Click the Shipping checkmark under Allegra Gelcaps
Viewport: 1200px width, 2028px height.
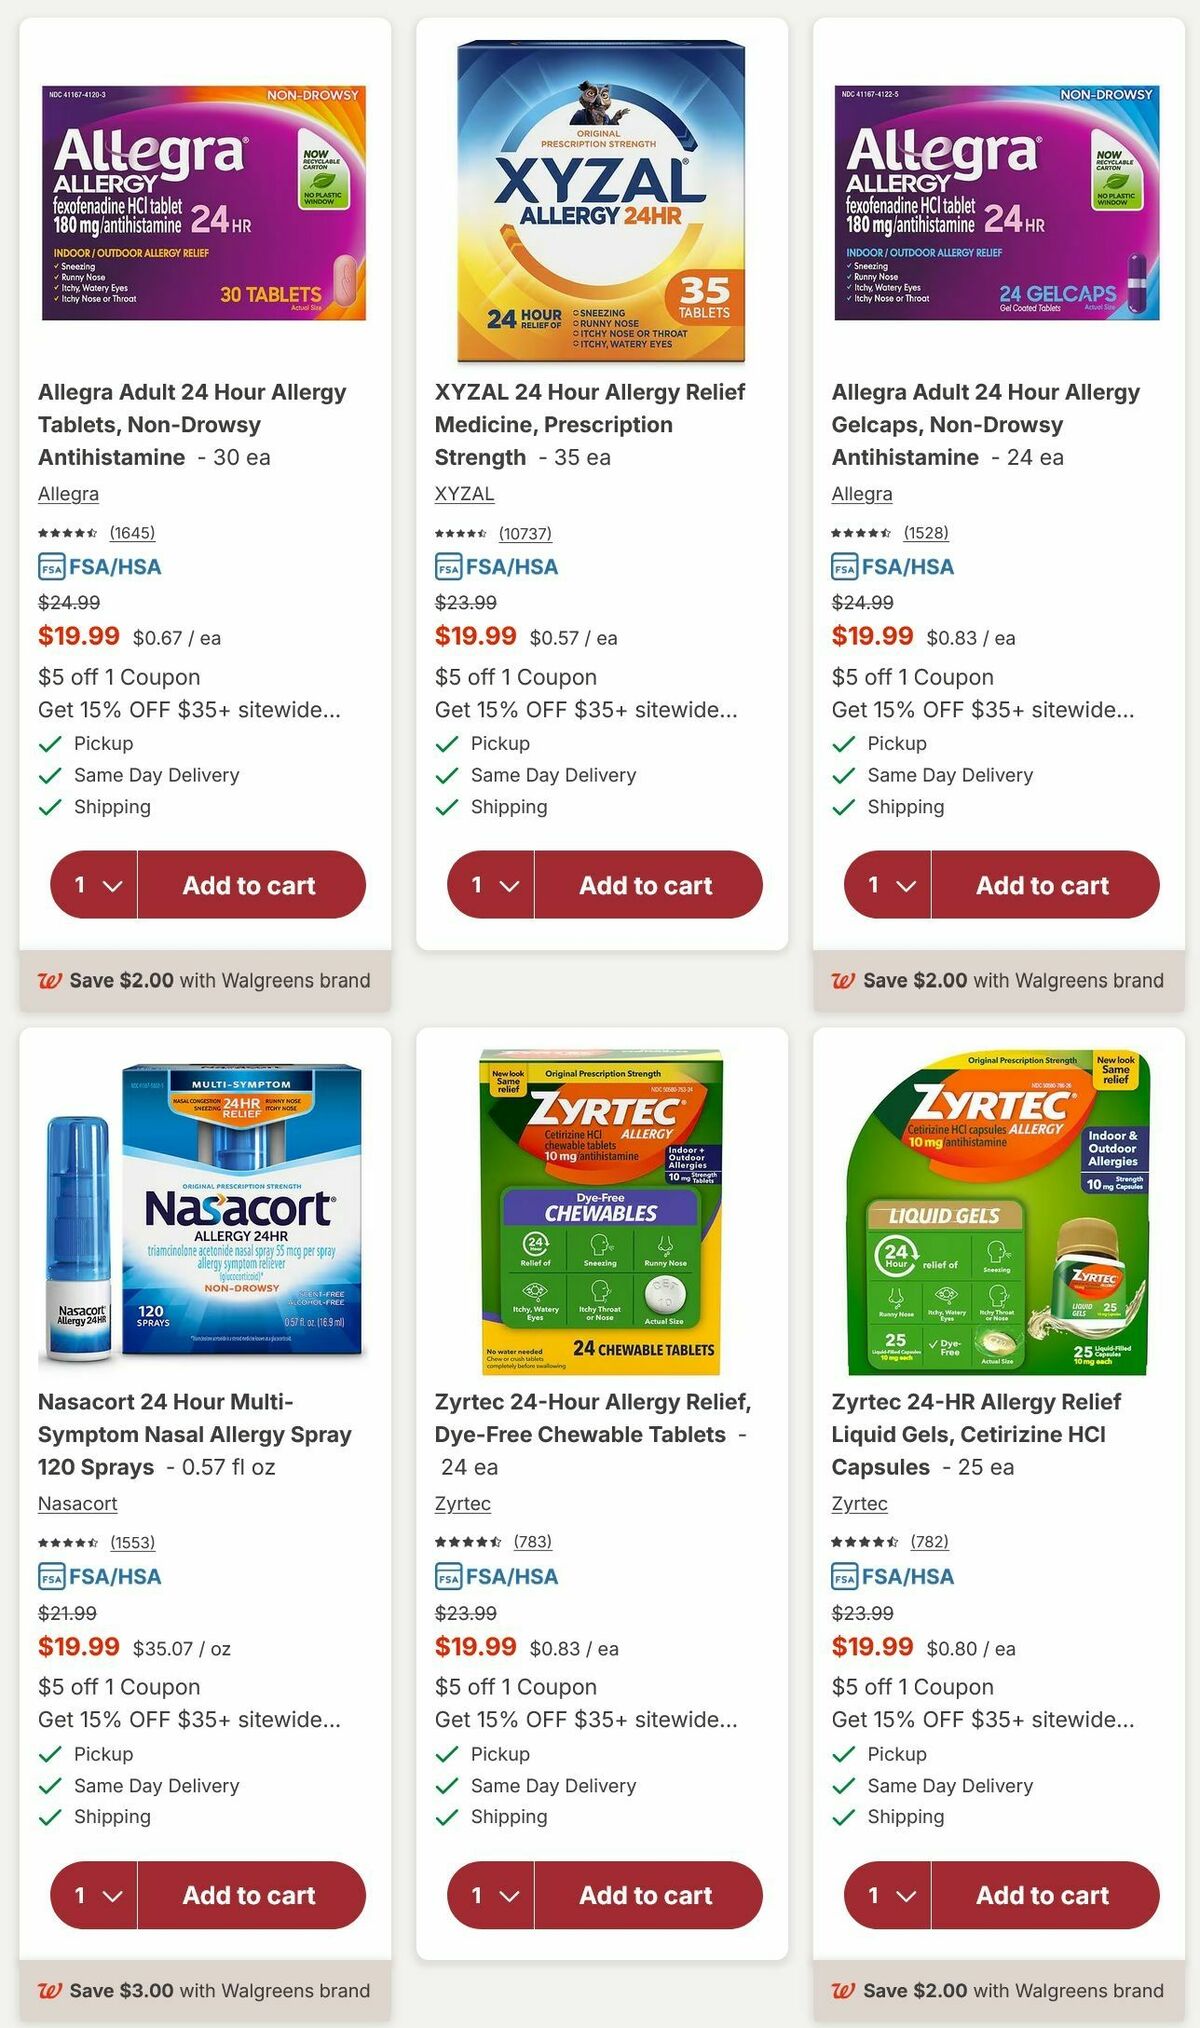coord(843,806)
